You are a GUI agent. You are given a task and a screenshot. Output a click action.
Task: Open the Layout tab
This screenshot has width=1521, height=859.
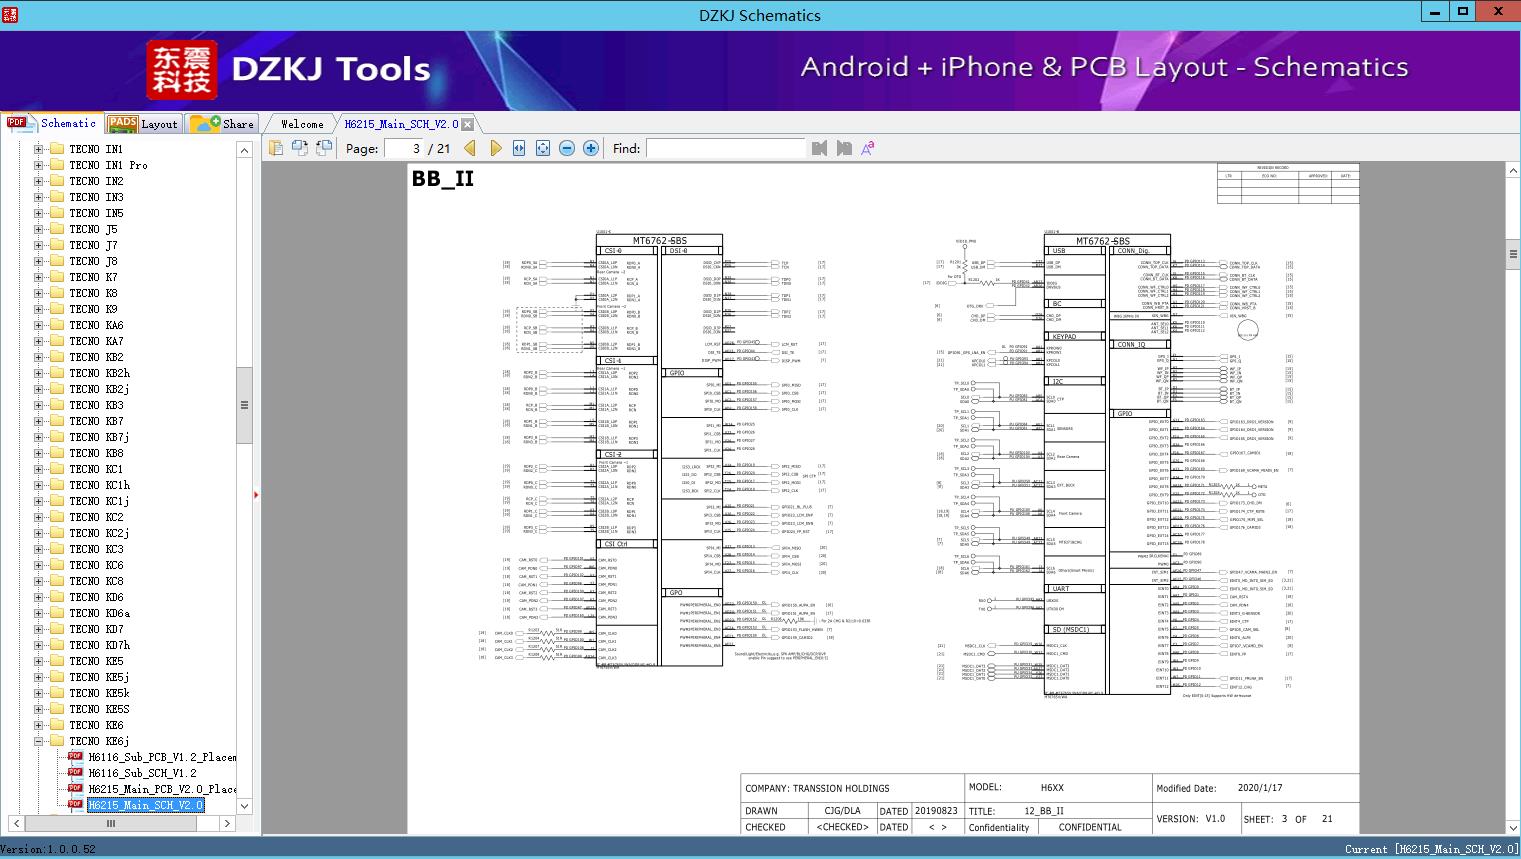tap(143, 124)
